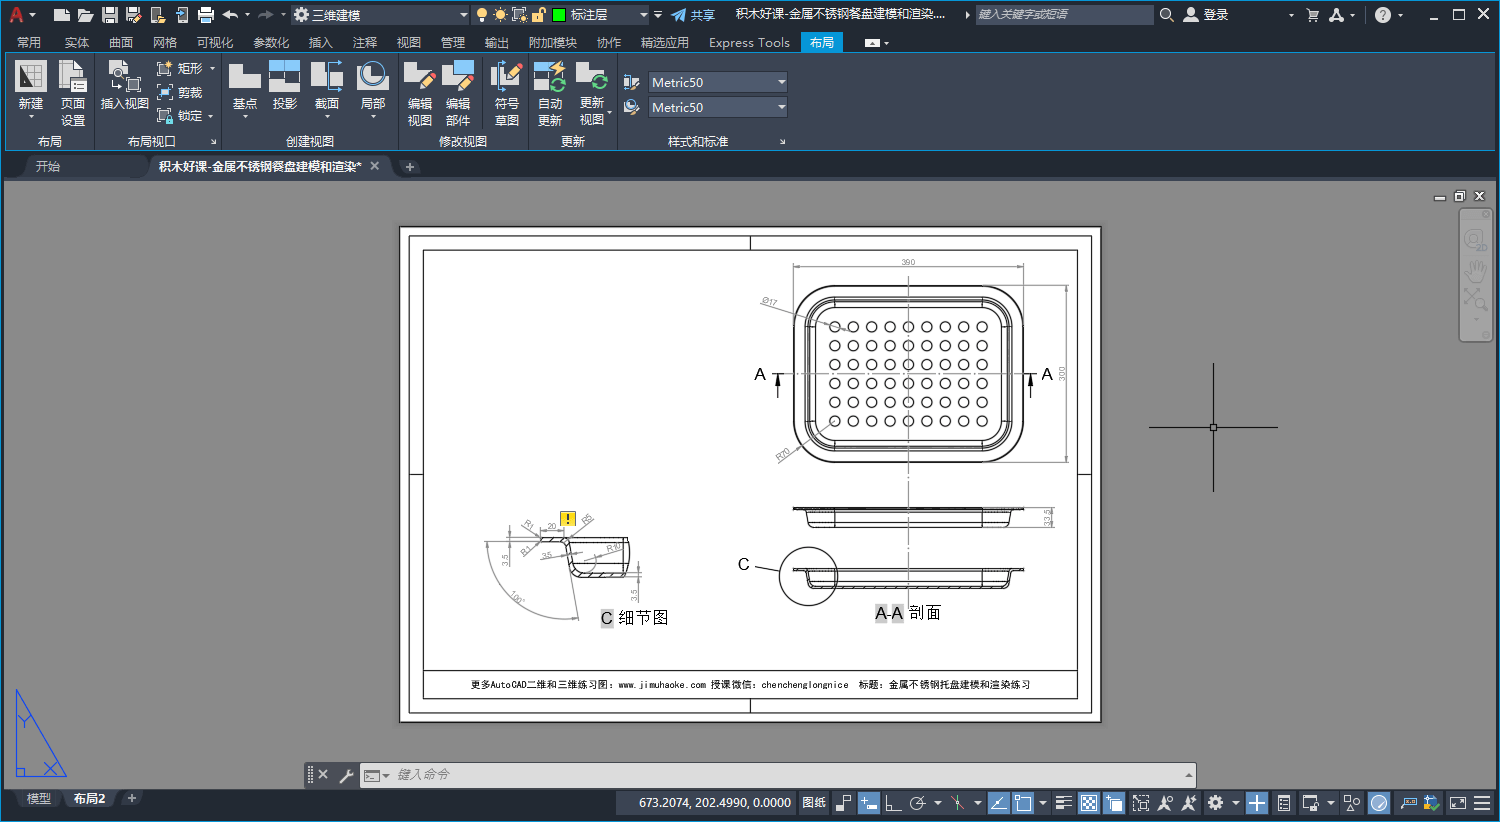Screen dimensions: 1500x822
Task: Expand the 样式和标准 panel launcher arrow
Action: click(x=782, y=142)
